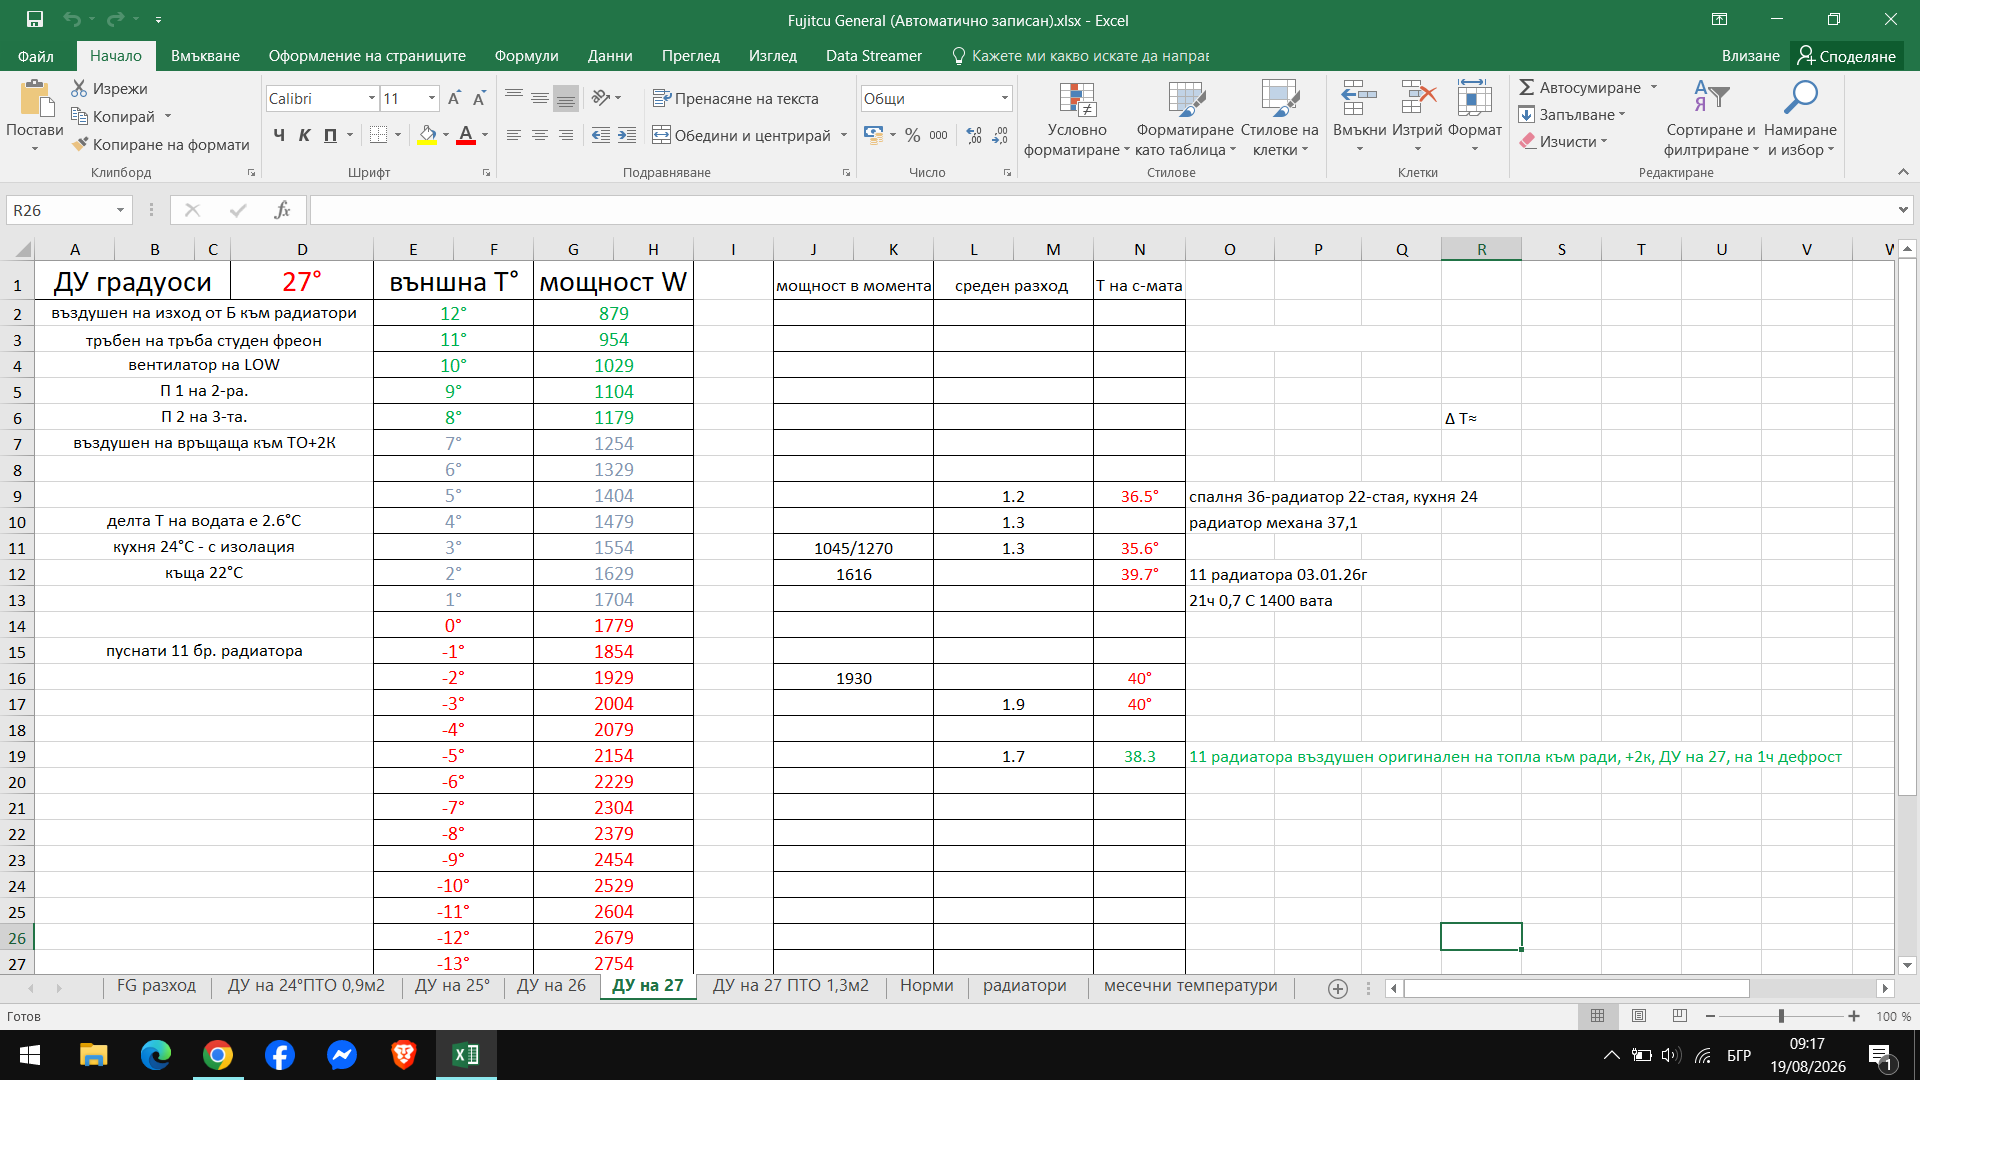Click the Increase Indent icon
The width and height of the screenshot is (2000, 1152).
point(627,135)
